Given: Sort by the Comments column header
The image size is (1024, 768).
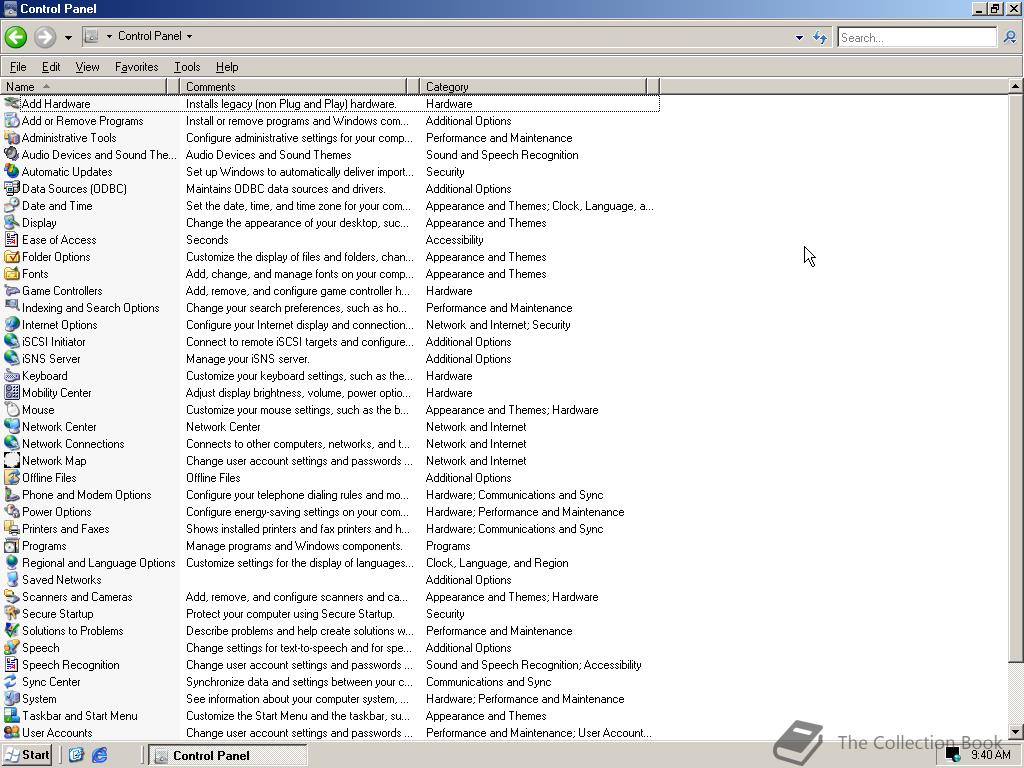Looking at the screenshot, I should point(293,86).
